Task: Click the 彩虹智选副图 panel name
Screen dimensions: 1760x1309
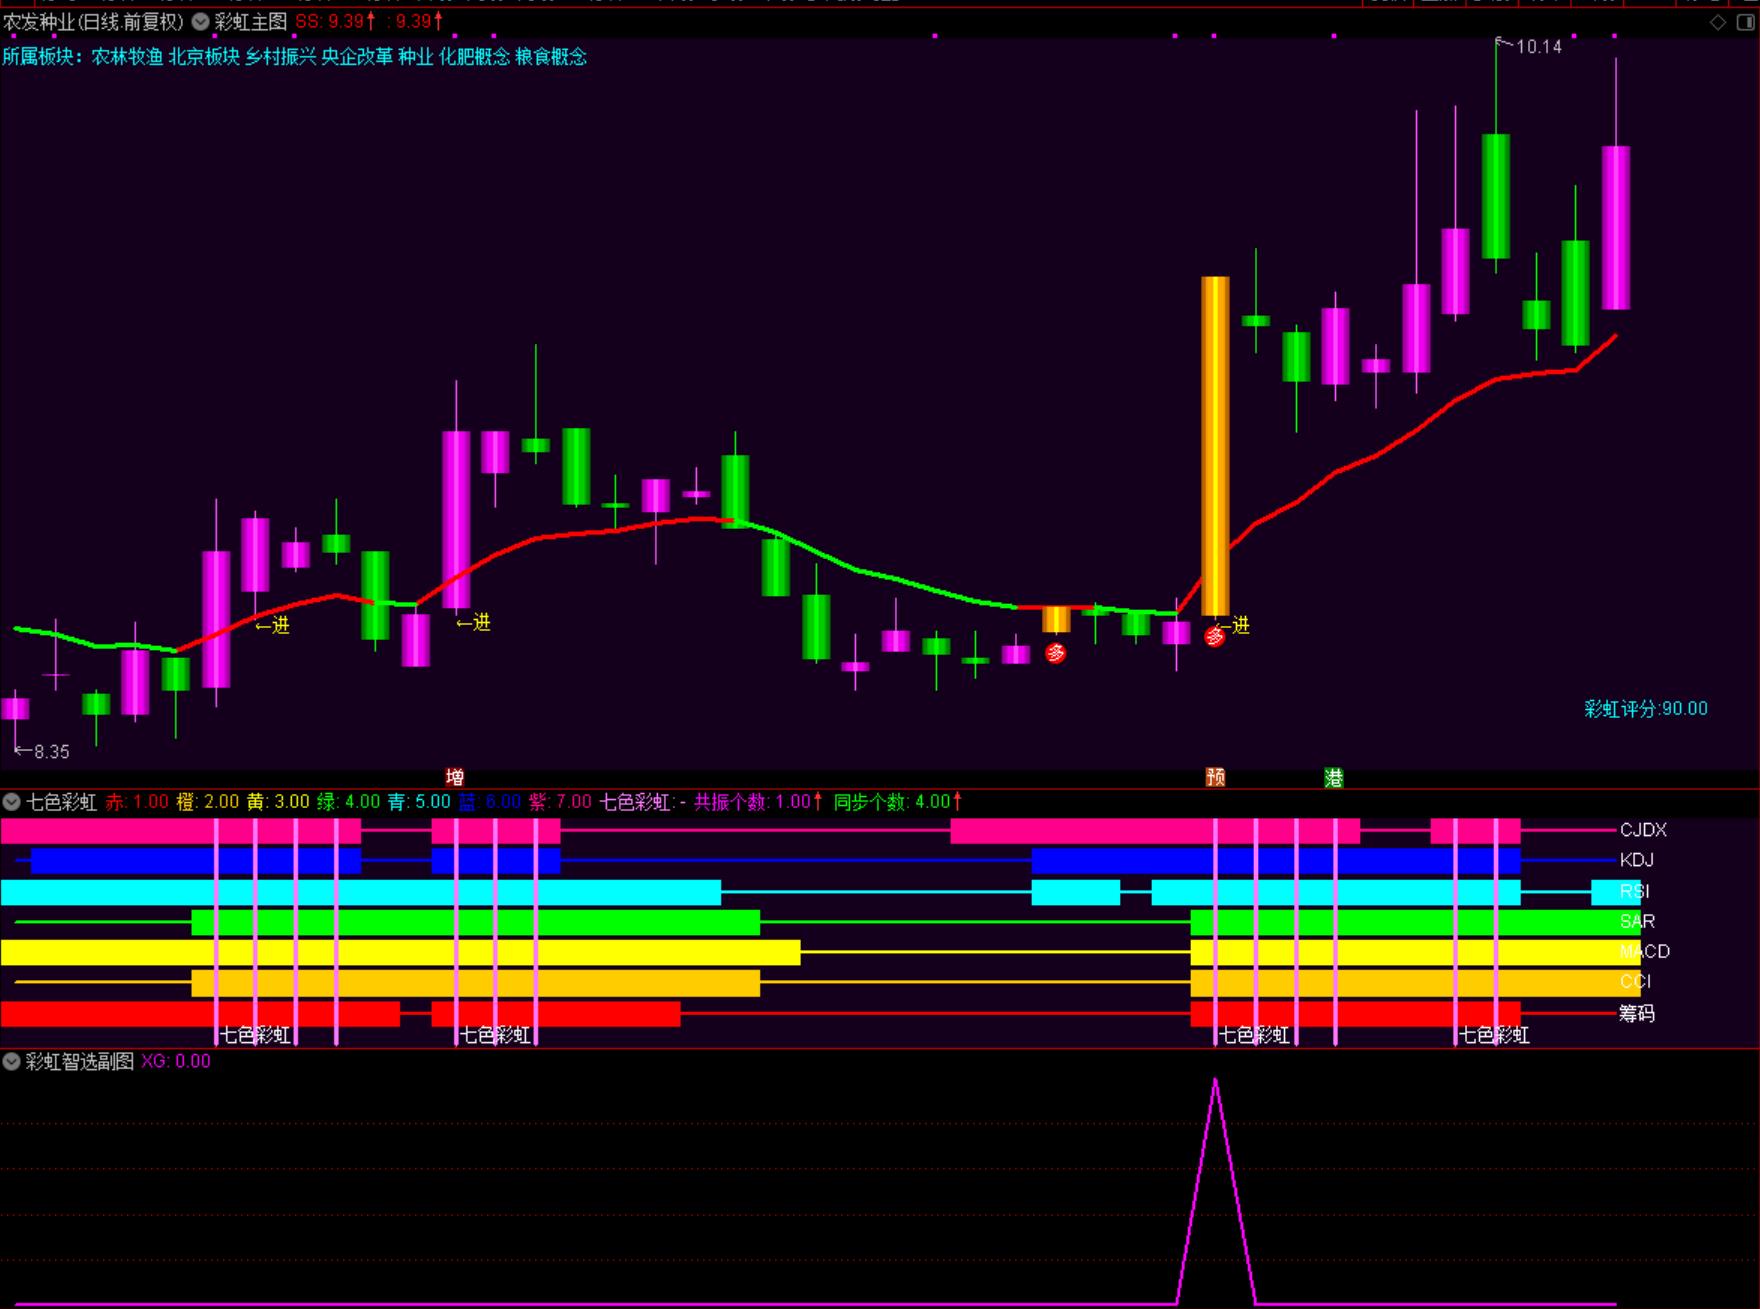Action: pyautogui.click(x=80, y=1061)
